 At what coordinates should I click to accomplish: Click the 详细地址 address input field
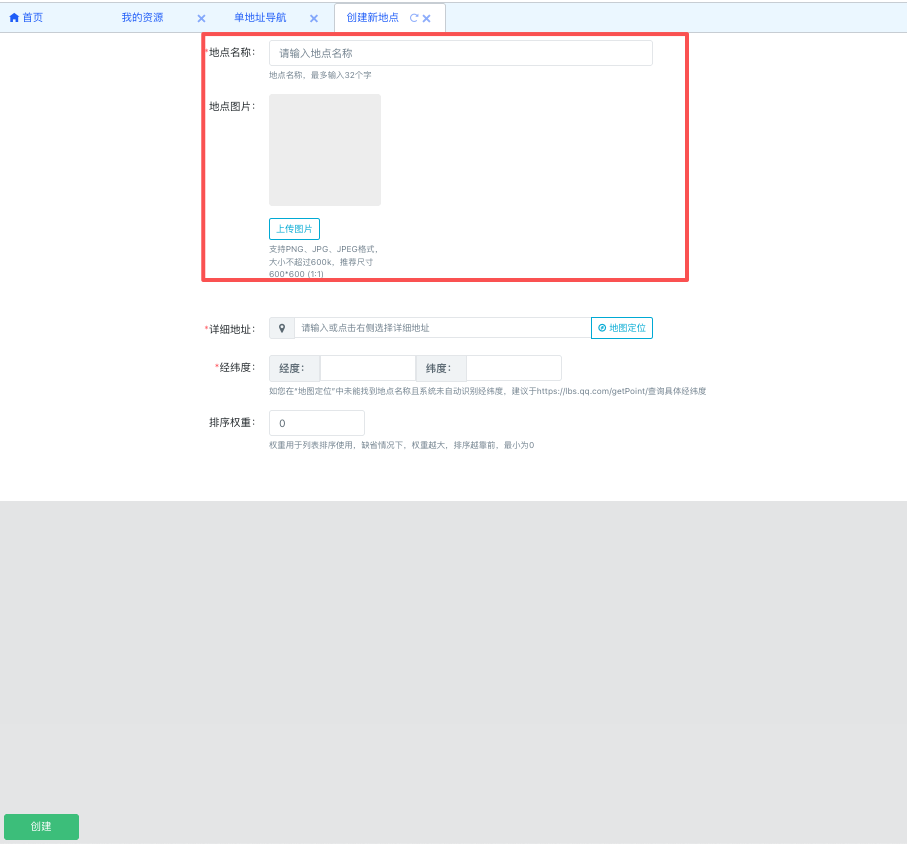[442, 328]
